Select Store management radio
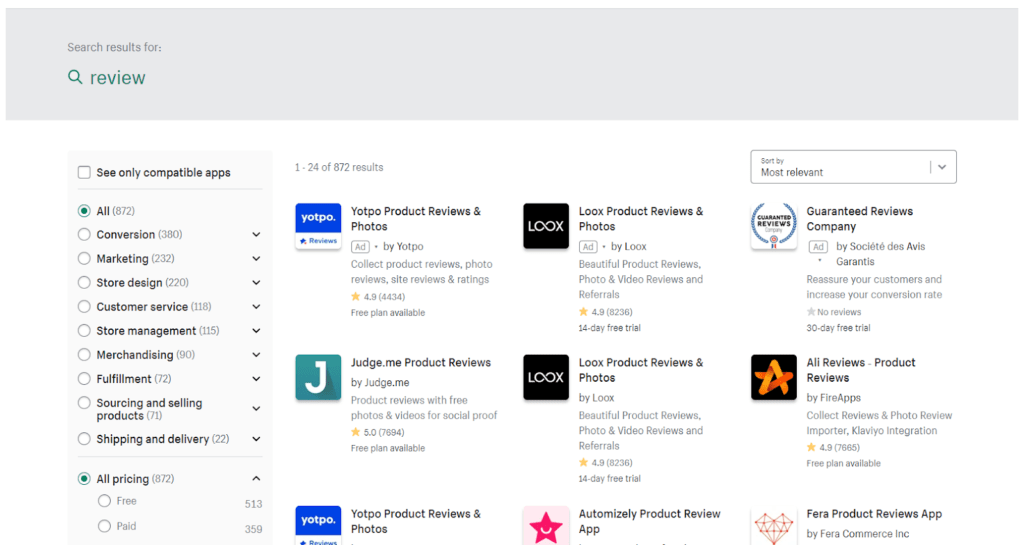Viewport: 1024px width, 545px height. pyautogui.click(x=84, y=331)
